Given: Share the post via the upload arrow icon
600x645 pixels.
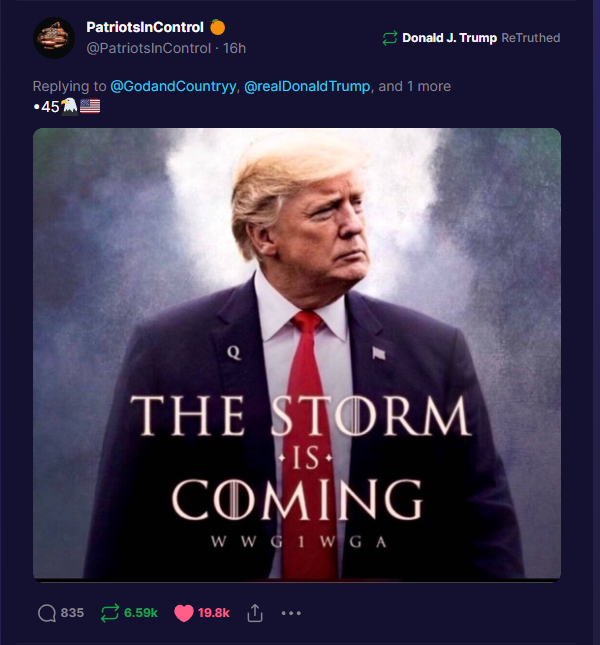Looking at the screenshot, I should [255, 613].
